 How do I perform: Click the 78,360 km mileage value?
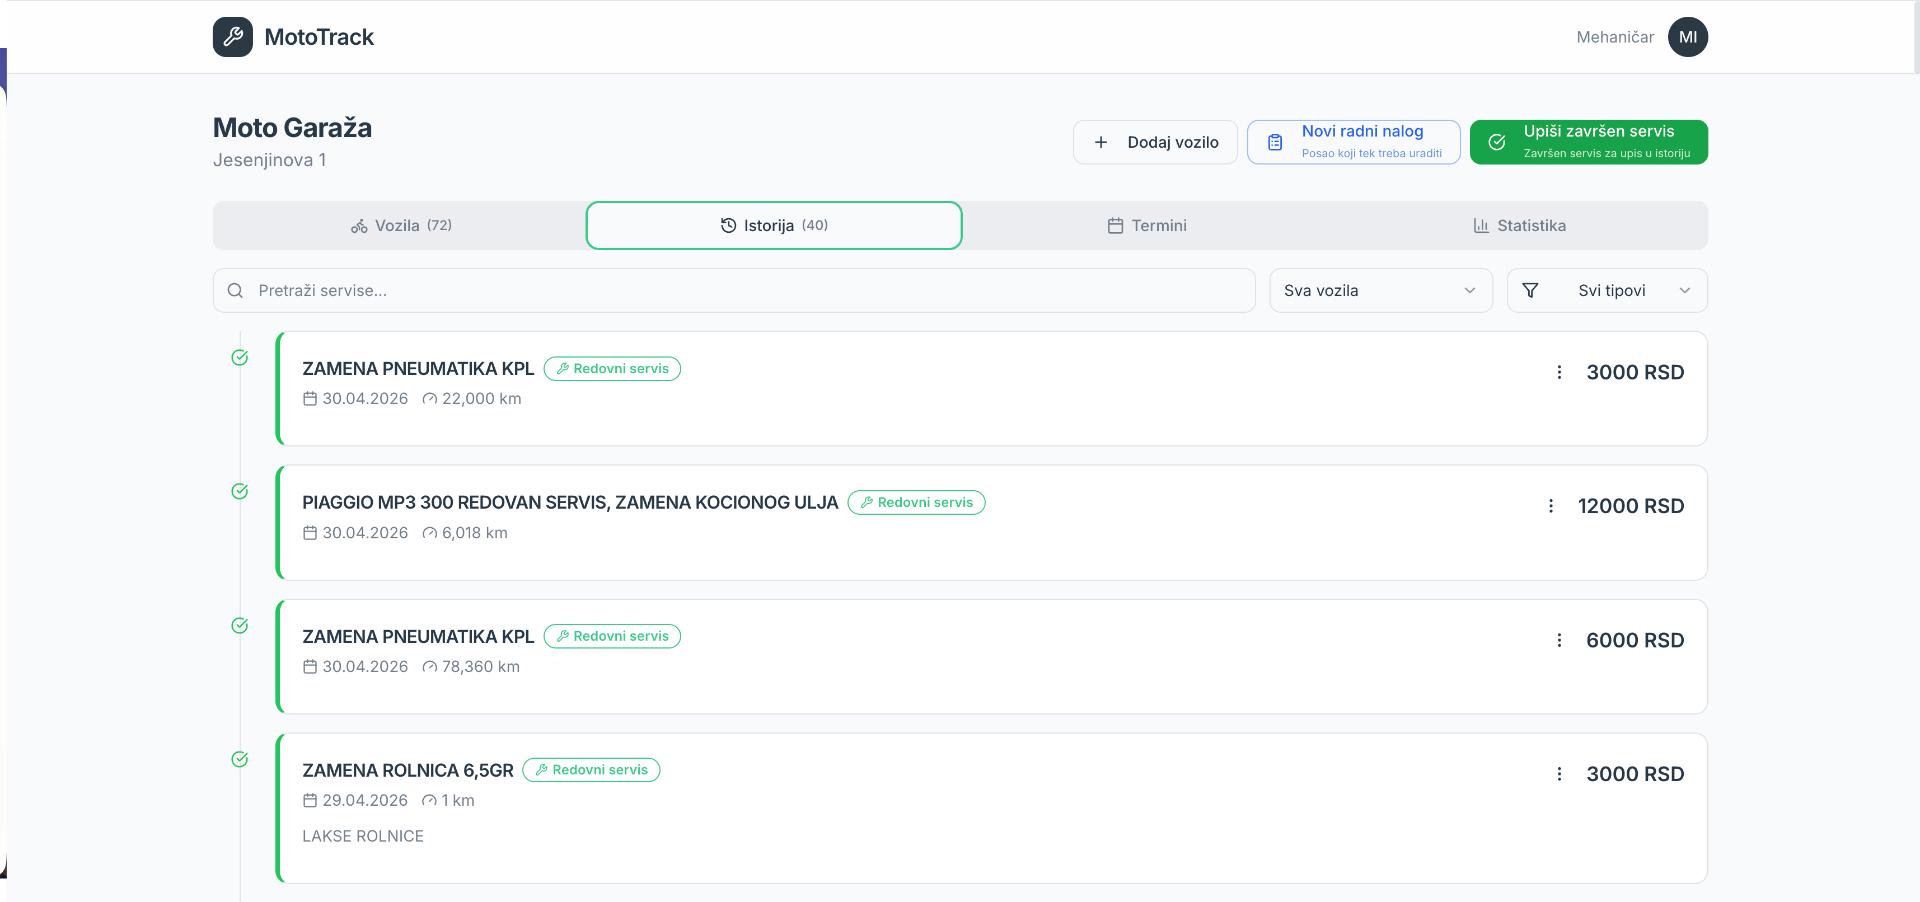(481, 667)
